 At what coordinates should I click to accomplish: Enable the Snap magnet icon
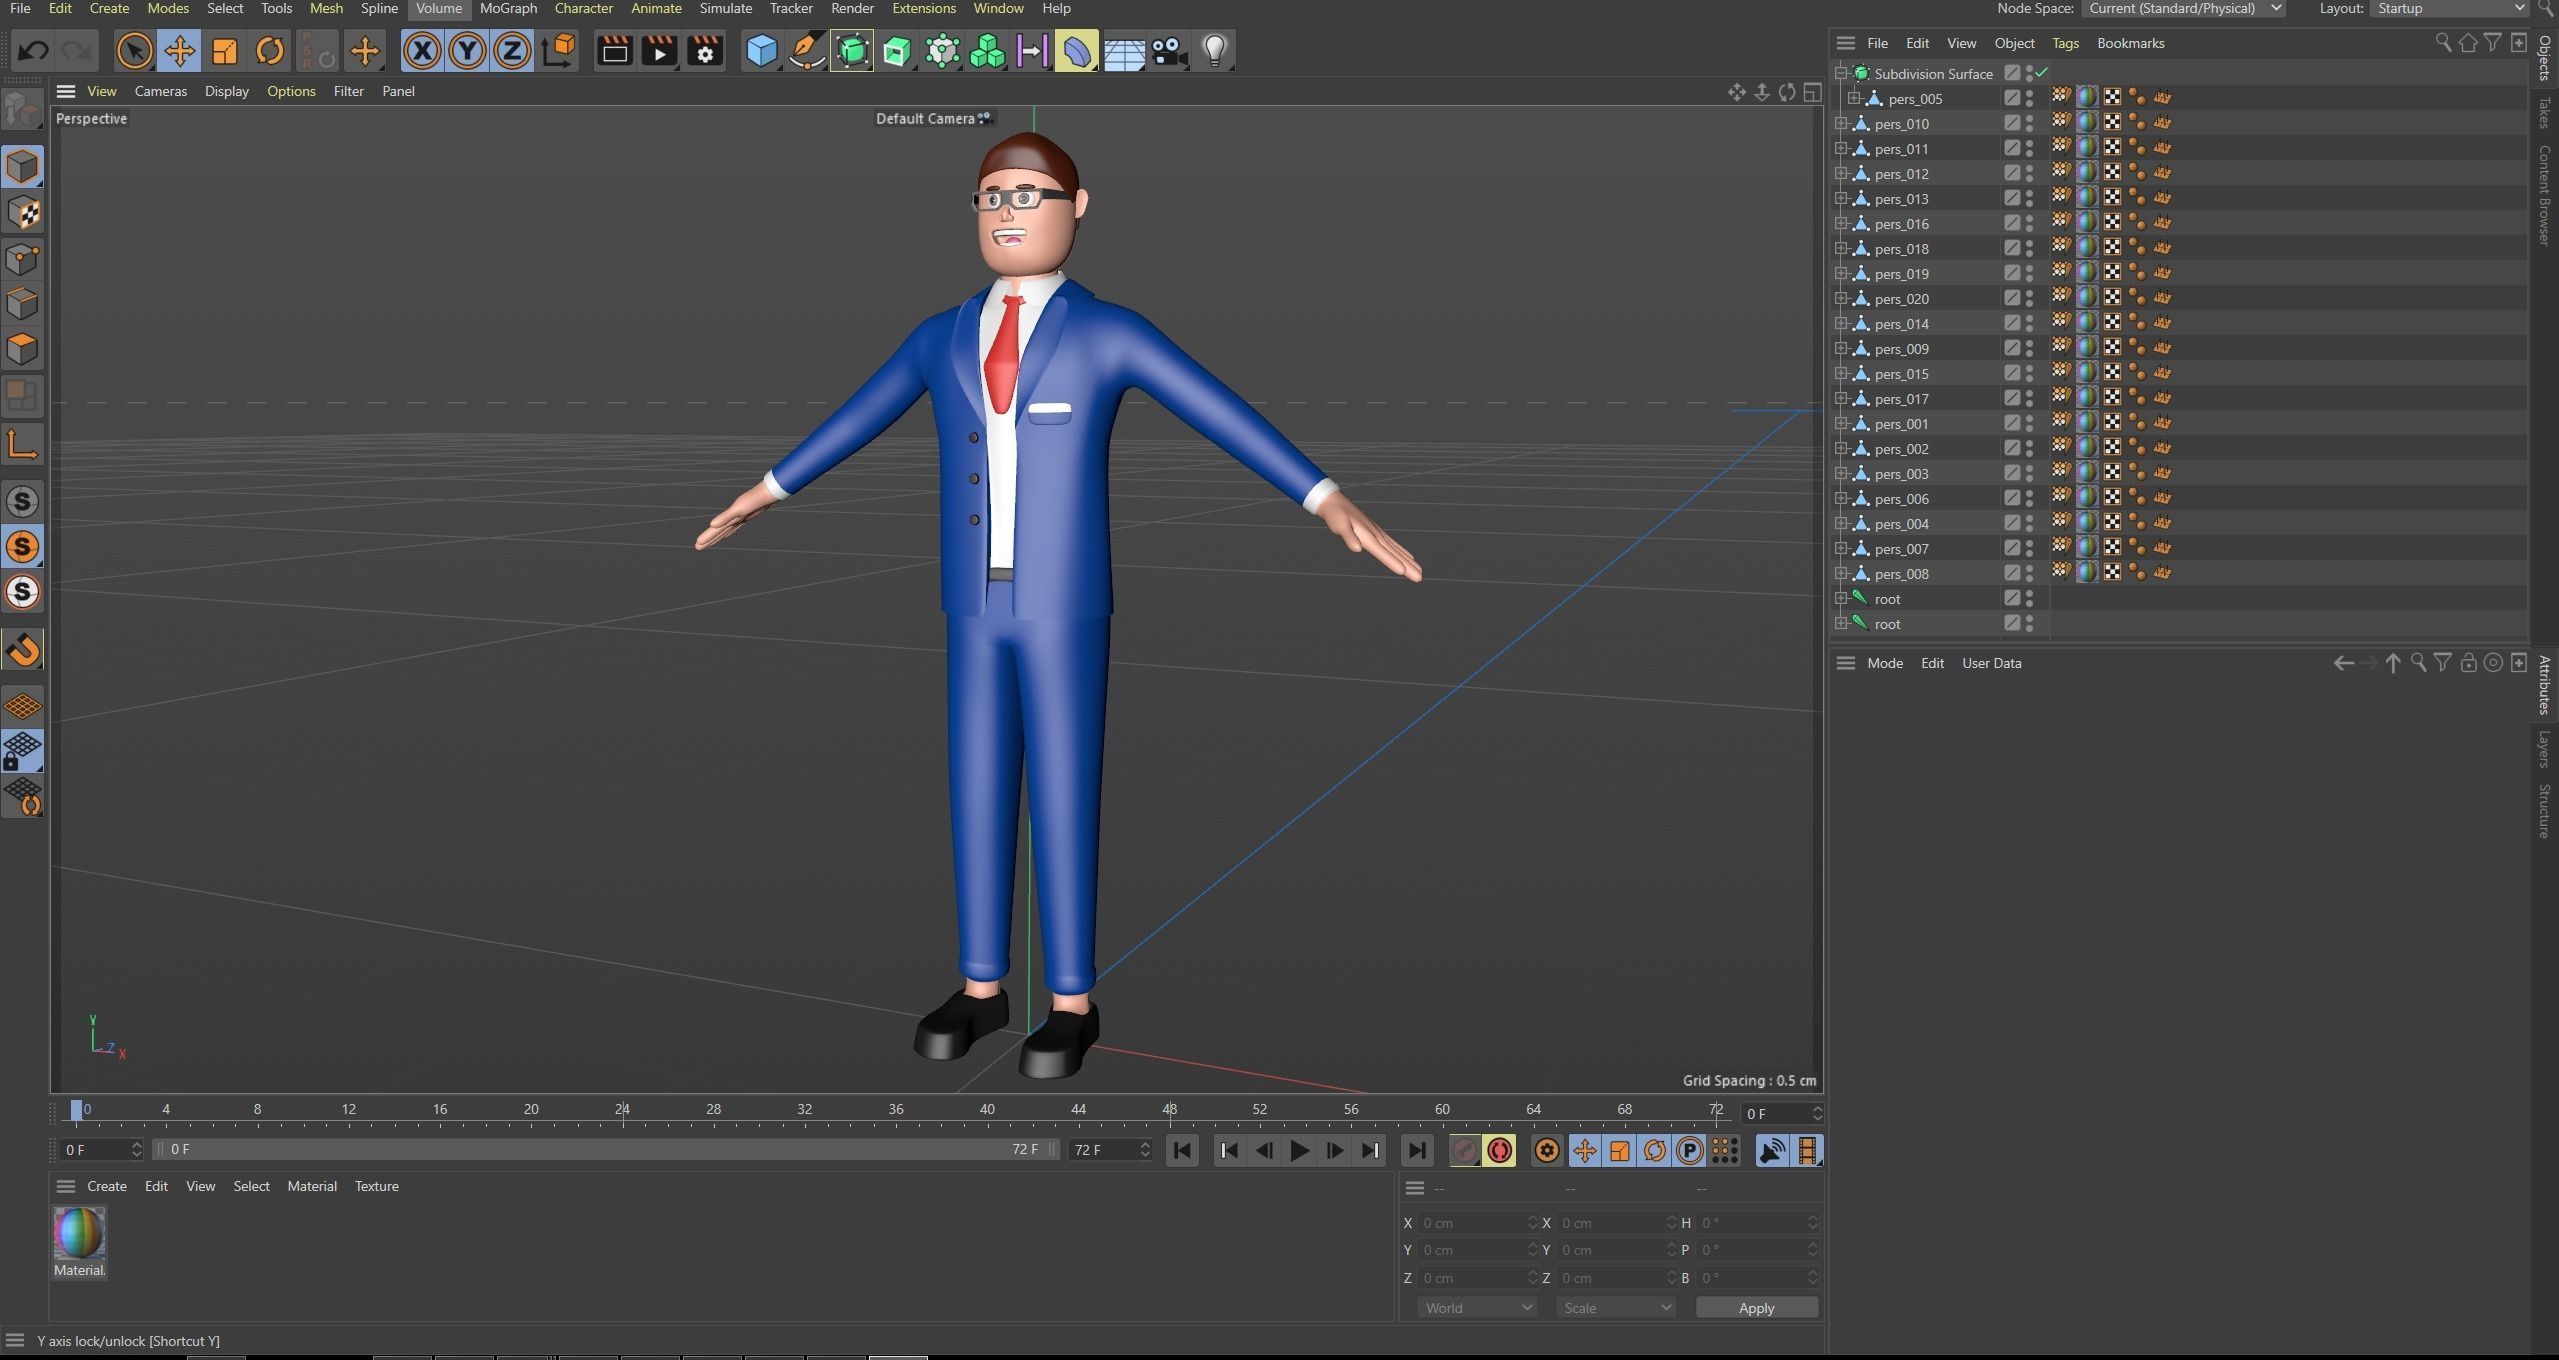coord(23,650)
